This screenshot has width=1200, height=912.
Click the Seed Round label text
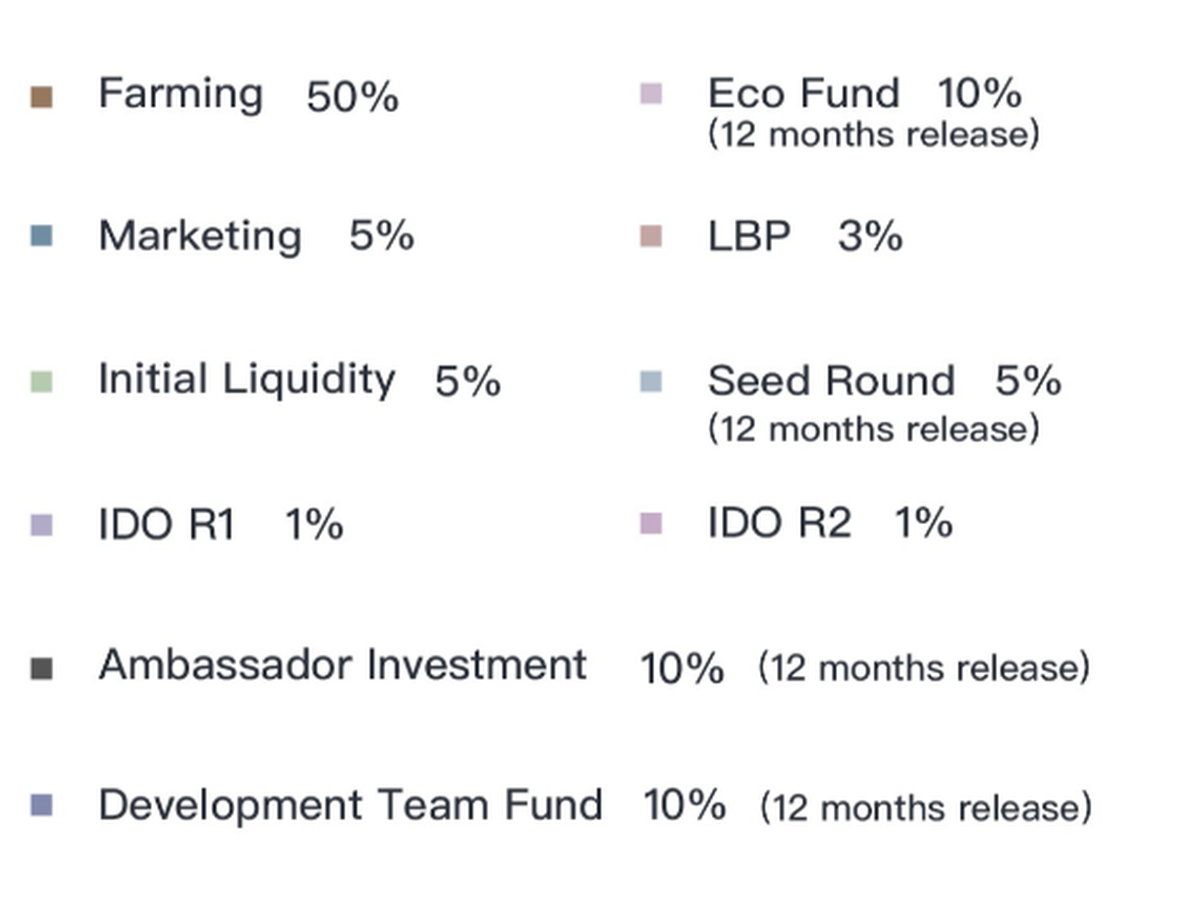click(830, 381)
